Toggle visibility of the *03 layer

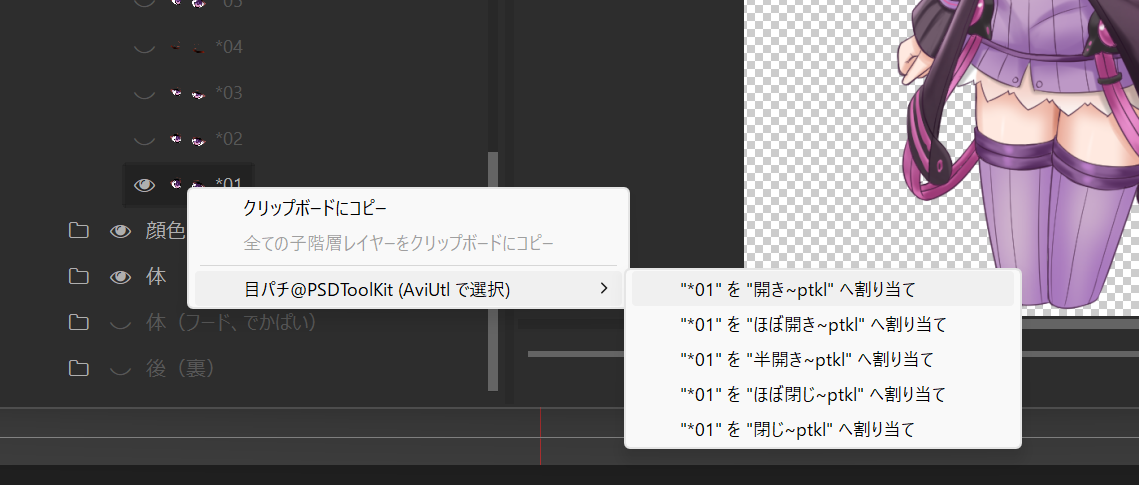pos(145,93)
